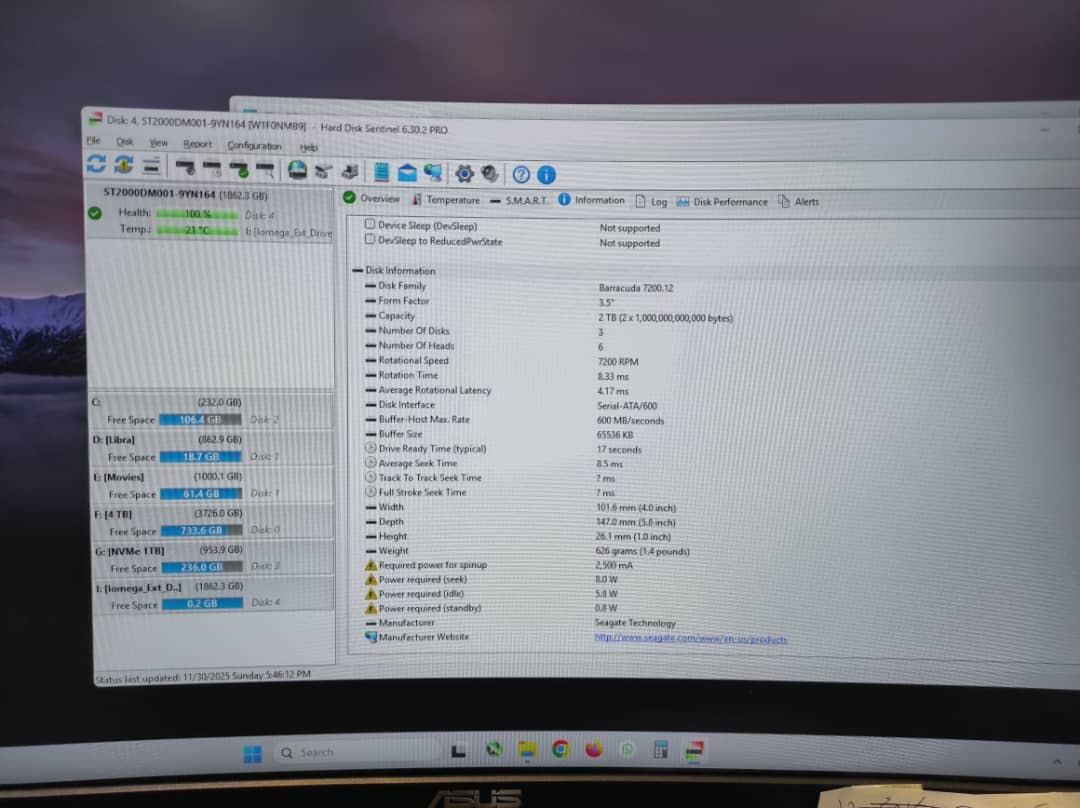
Task: Open the Report menu
Action: [197, 144]
